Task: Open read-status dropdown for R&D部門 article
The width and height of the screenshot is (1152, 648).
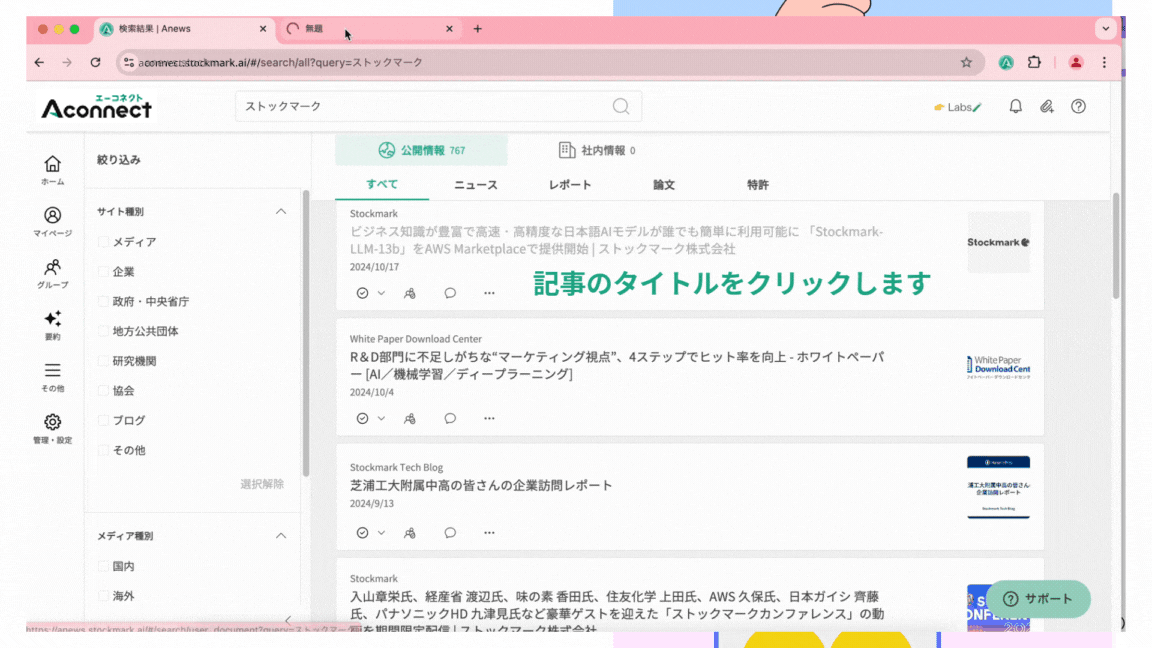Action: pyautogui.click(x=381, y=418)
